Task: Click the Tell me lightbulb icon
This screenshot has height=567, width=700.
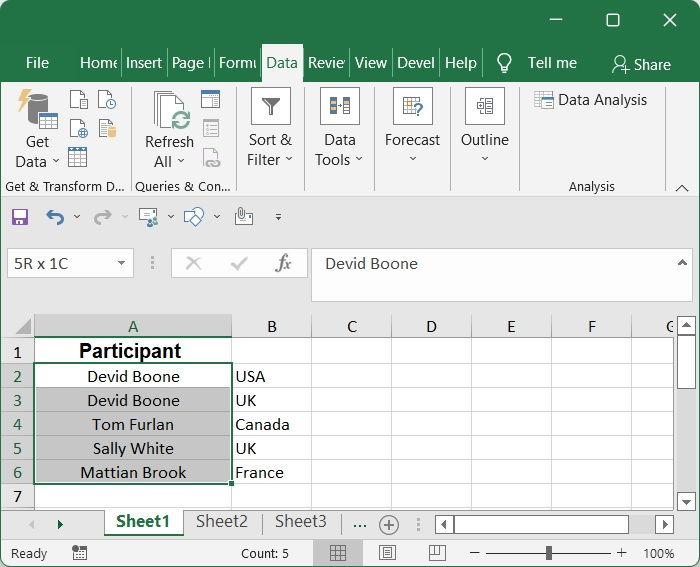Action: pos(504,63)
